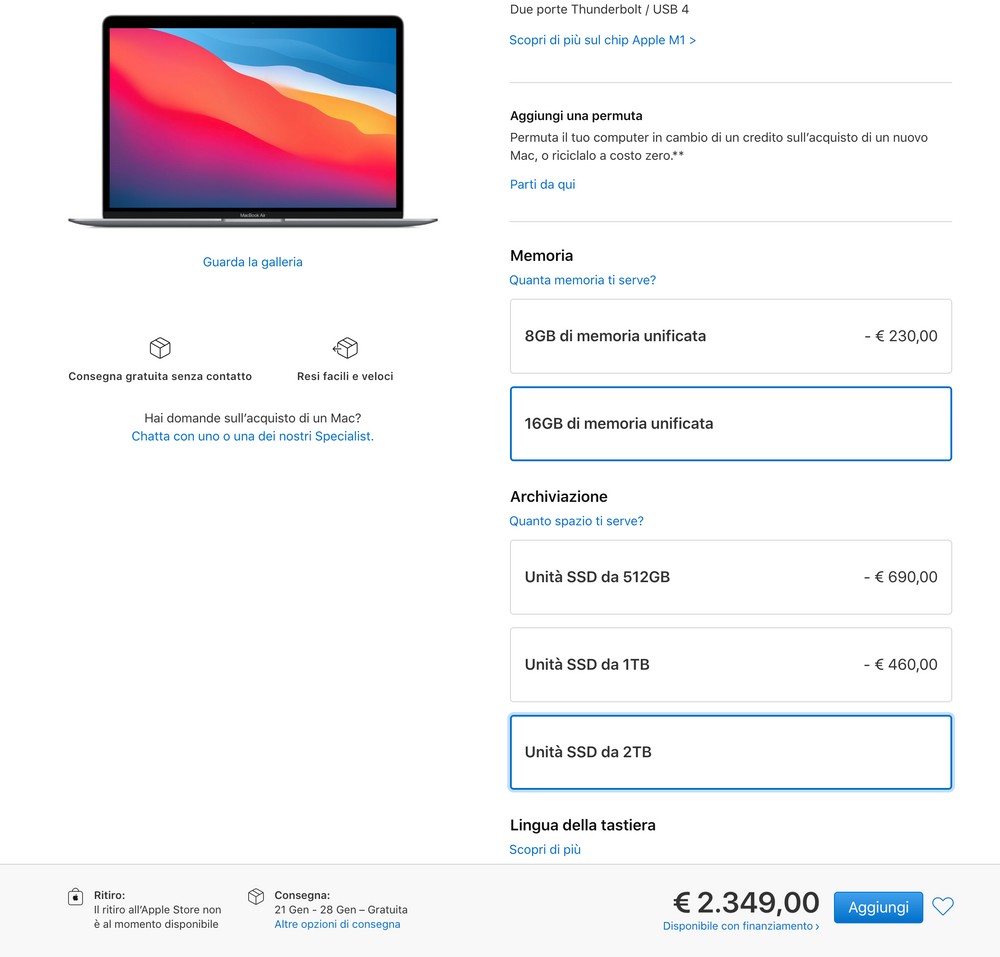
Task: Select 16GB di memoria unificata option
Action: (731, 423)
